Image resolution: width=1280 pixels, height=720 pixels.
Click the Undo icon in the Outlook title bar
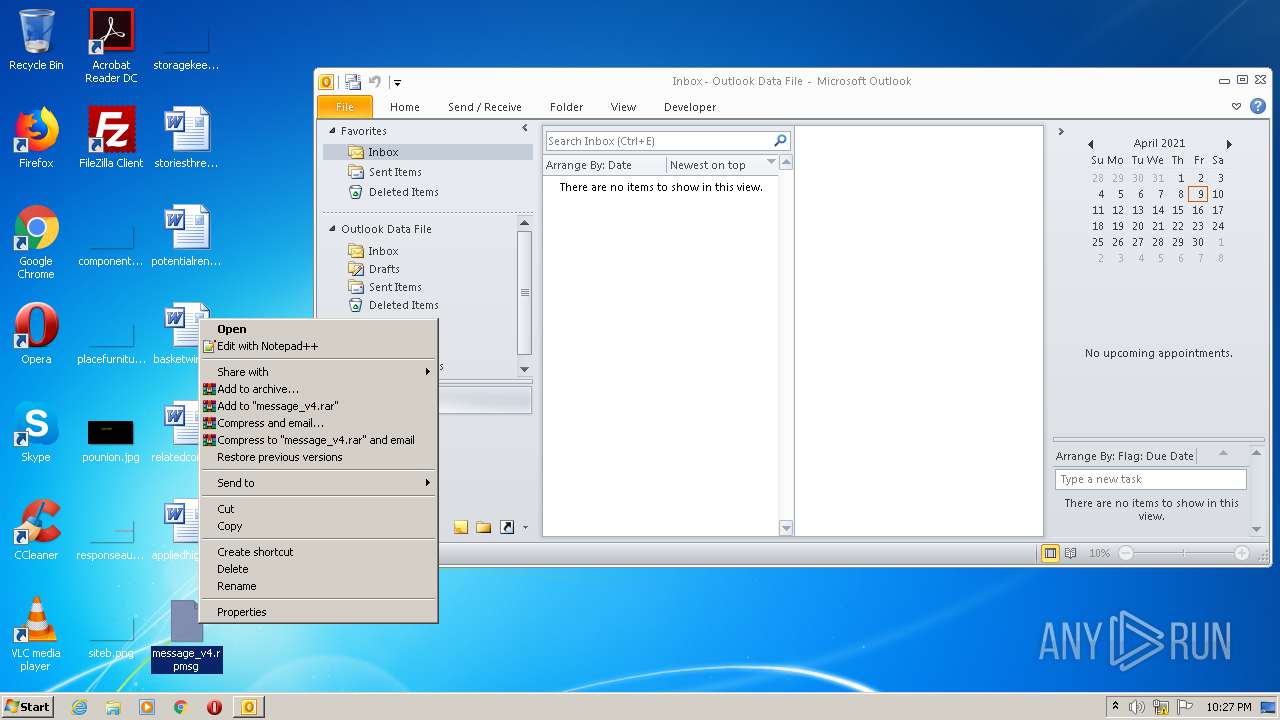[x=375, y=82]
